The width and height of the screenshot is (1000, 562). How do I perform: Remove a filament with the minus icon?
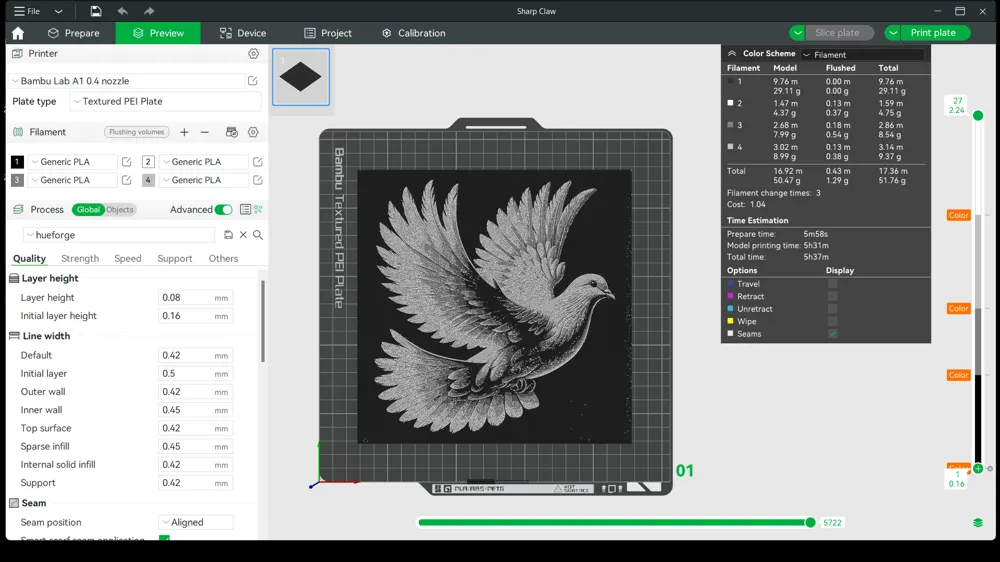(205, 132)
